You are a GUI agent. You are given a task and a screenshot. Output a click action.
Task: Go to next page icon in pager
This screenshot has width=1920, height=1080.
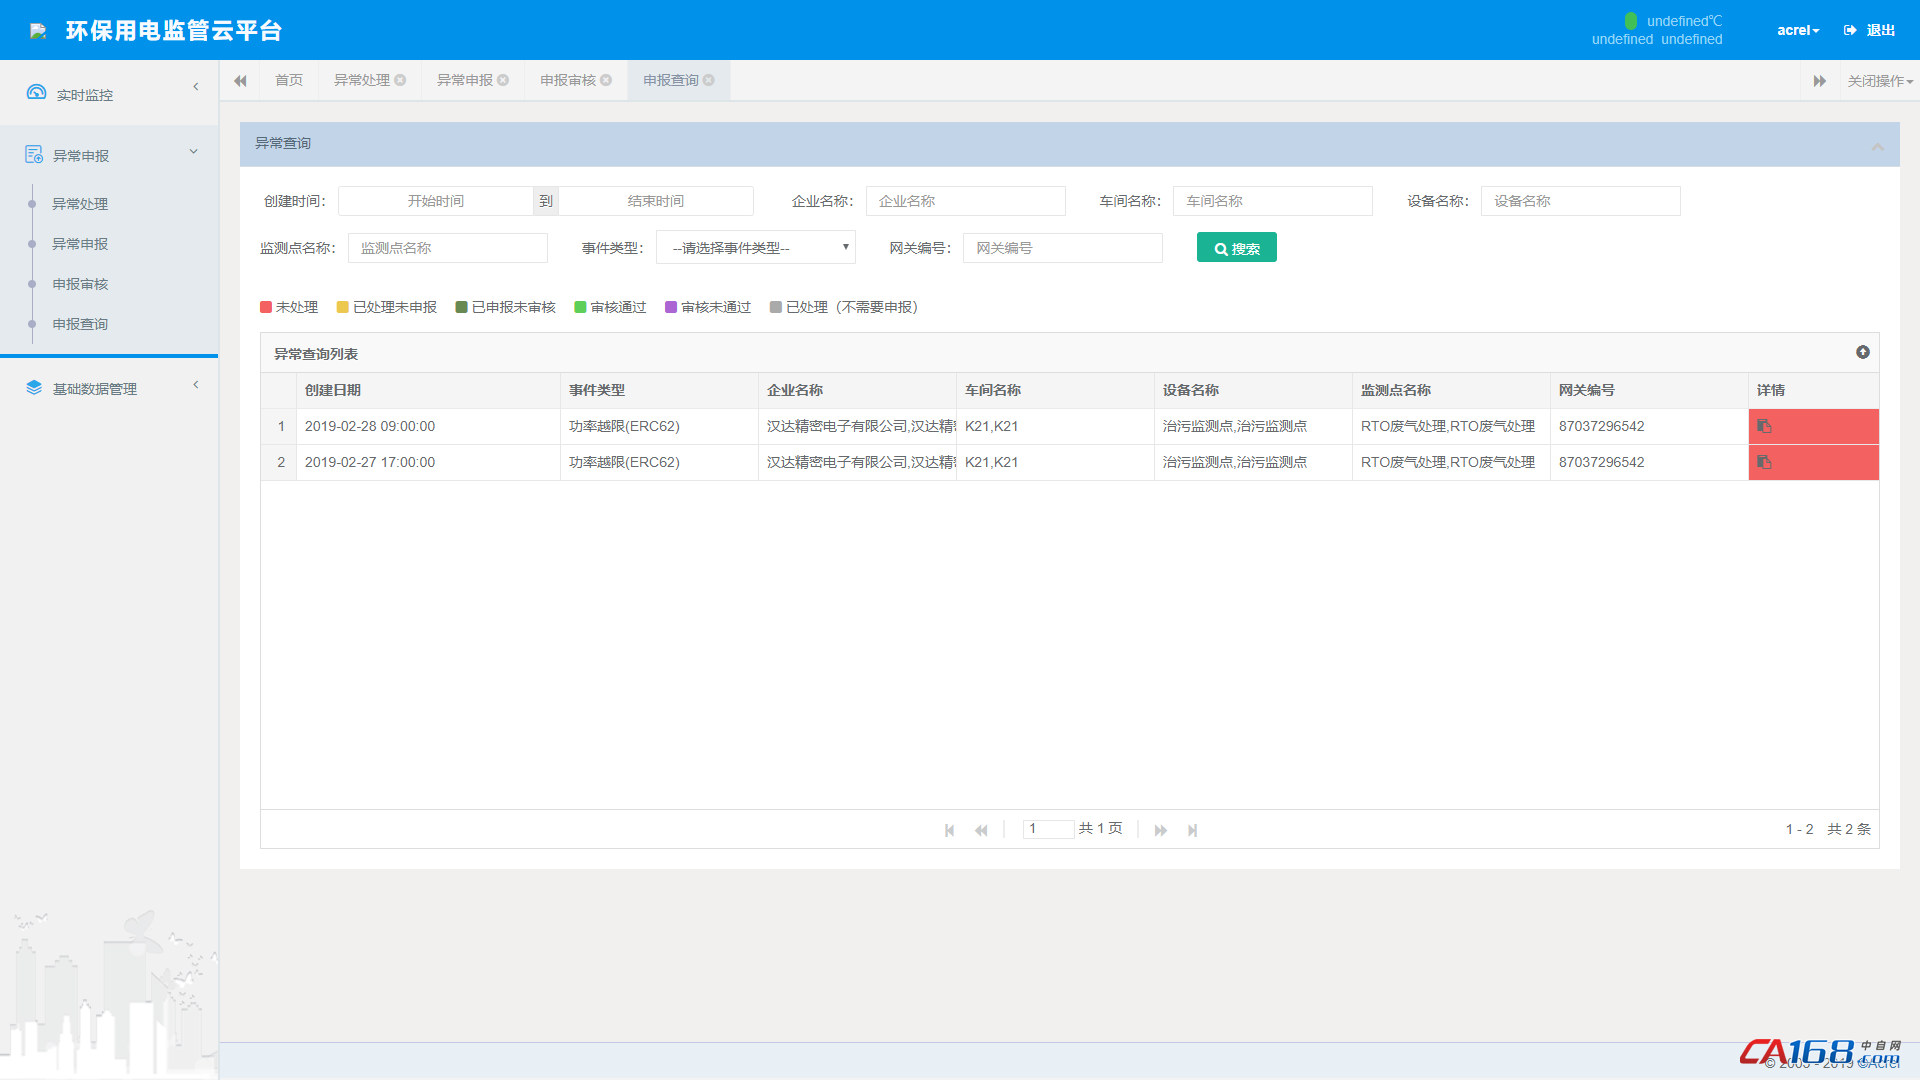coord(1161,830)
